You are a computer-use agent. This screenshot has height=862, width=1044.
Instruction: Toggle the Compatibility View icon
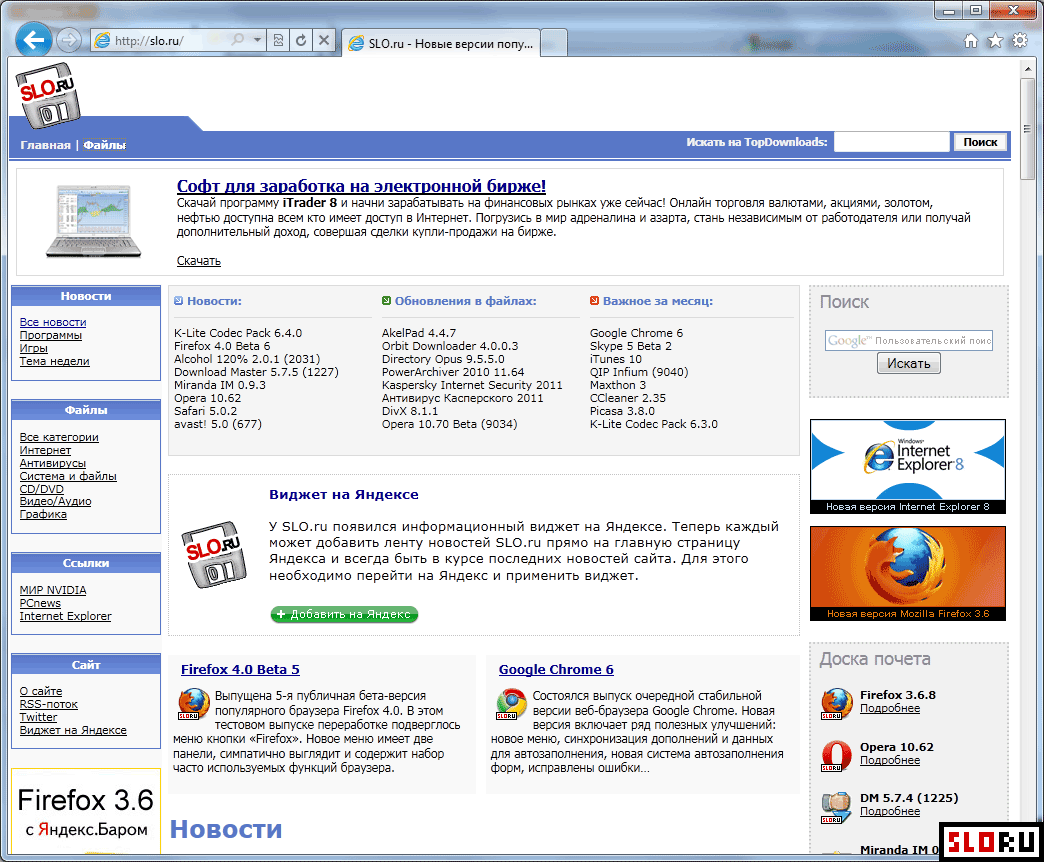pos(278,41)
